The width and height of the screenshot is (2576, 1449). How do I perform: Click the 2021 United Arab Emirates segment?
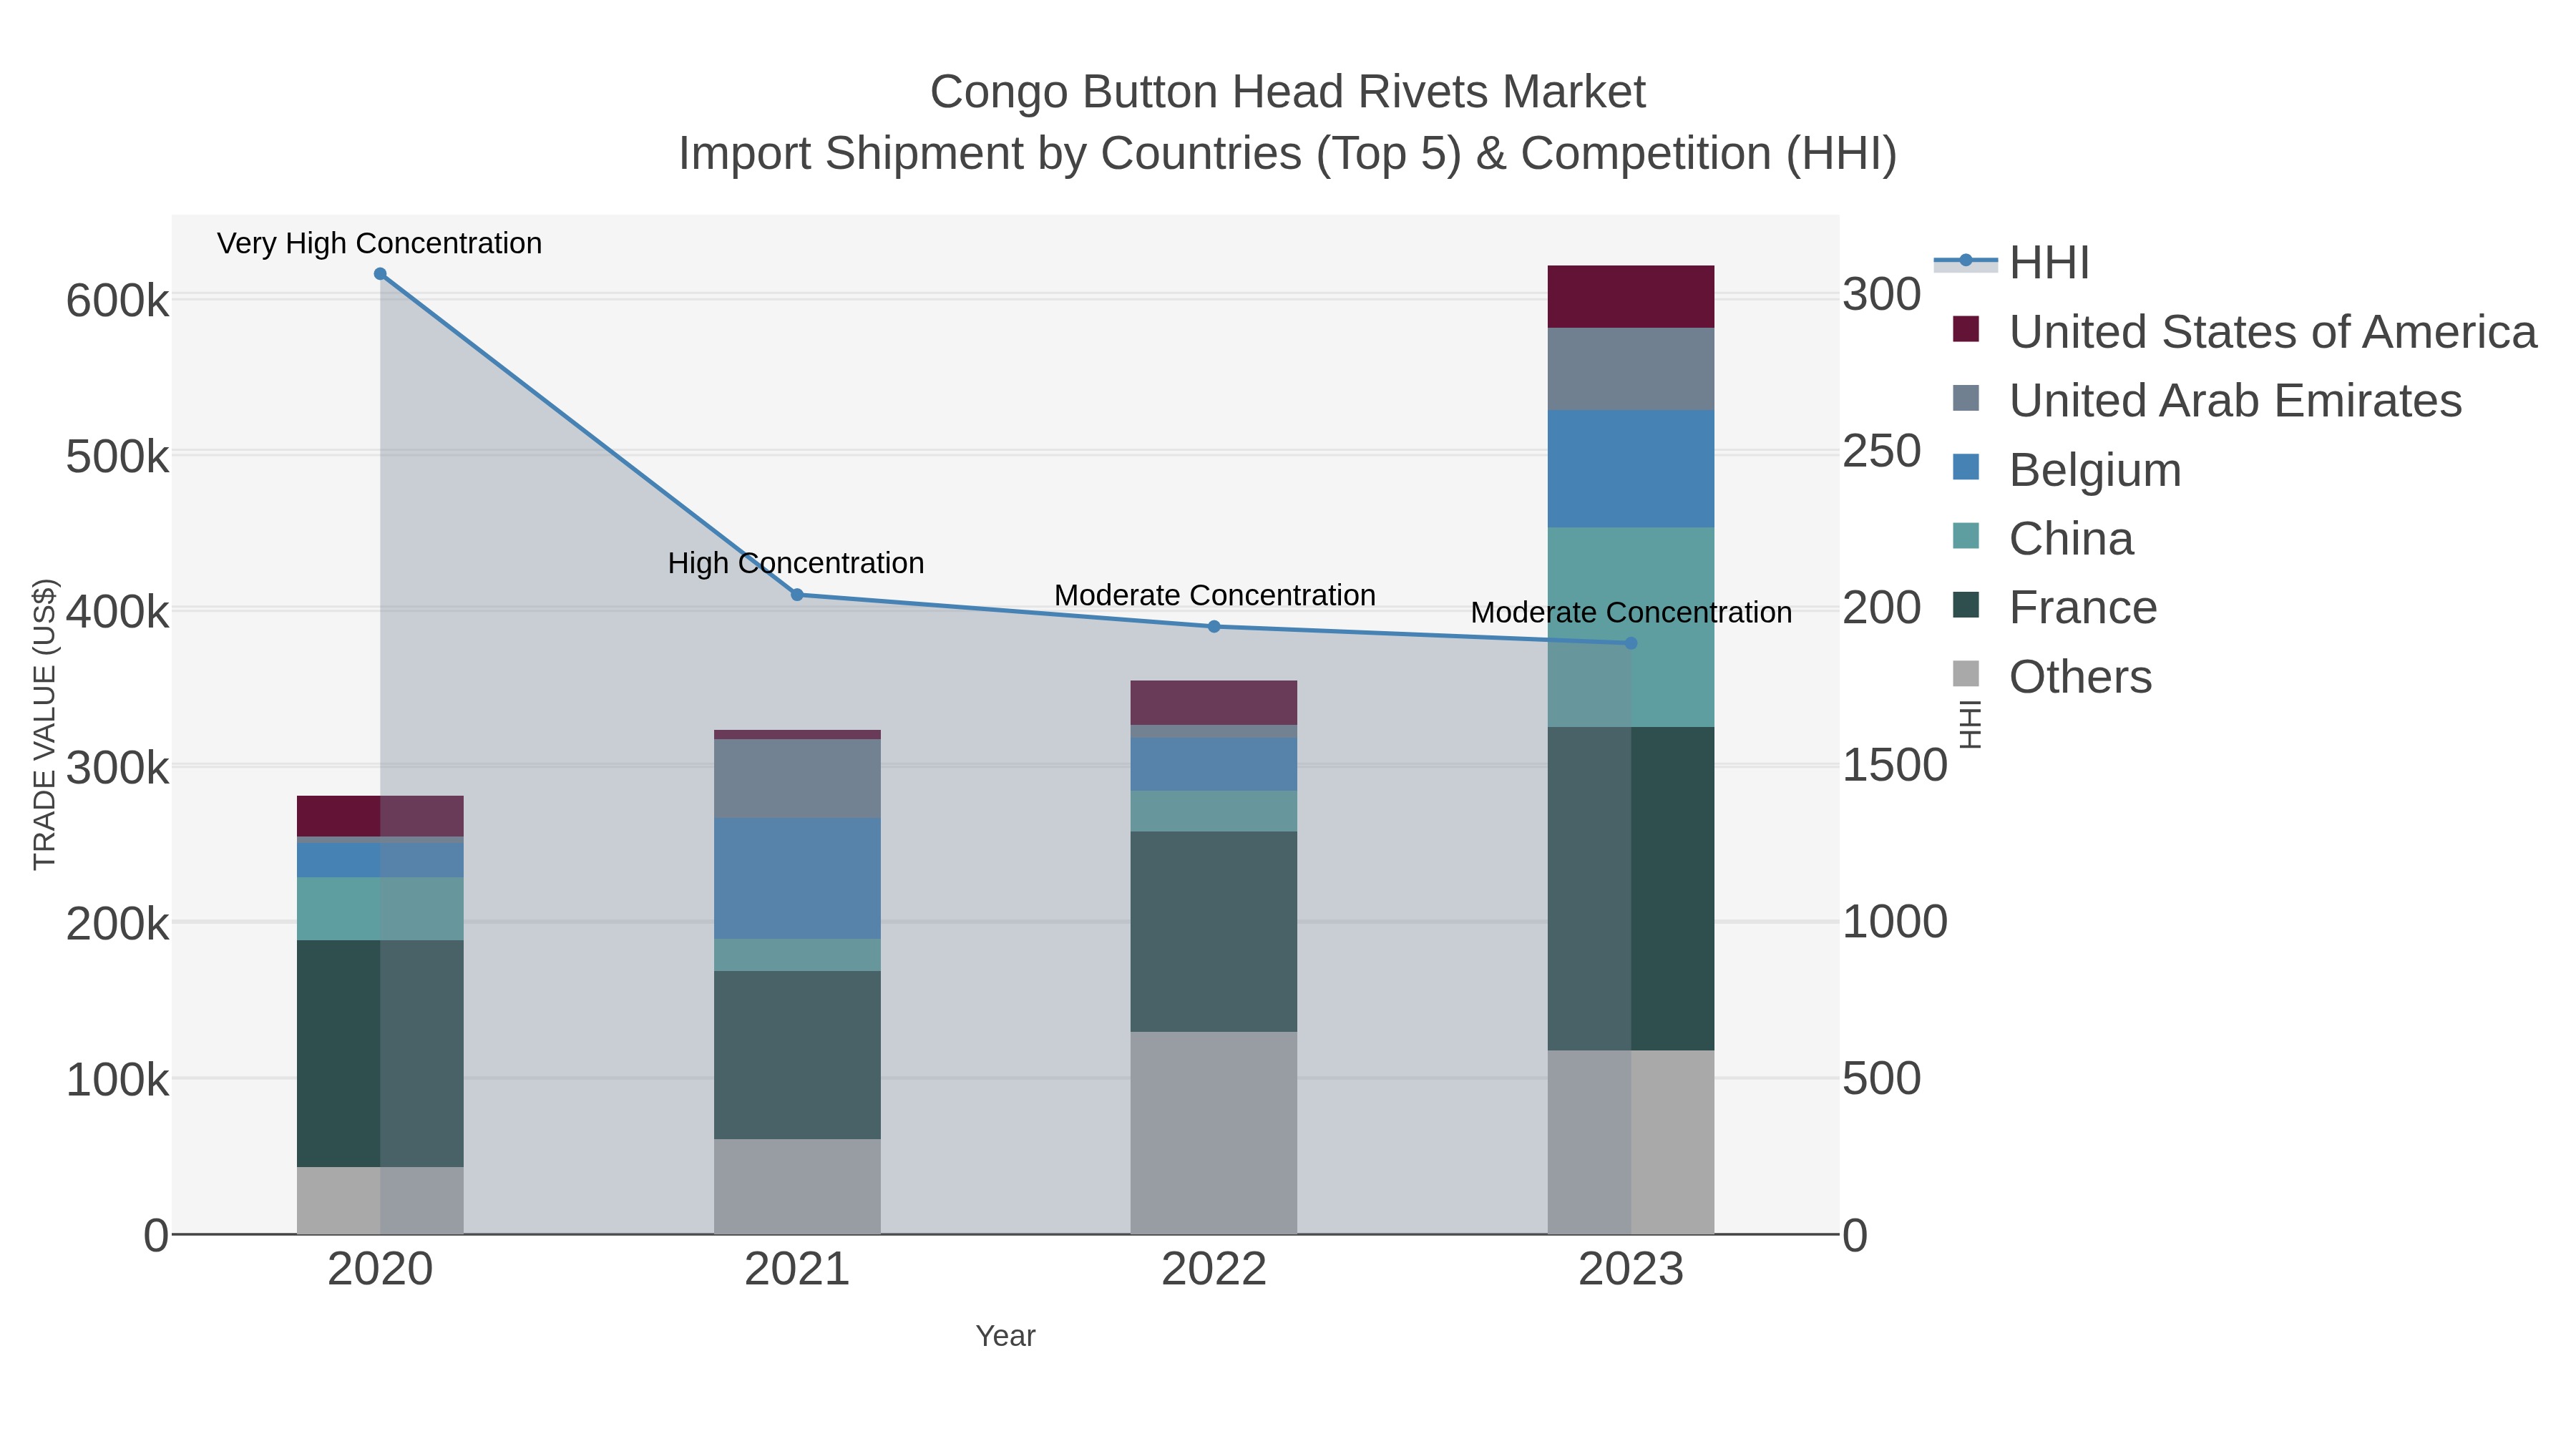[797, 779]
